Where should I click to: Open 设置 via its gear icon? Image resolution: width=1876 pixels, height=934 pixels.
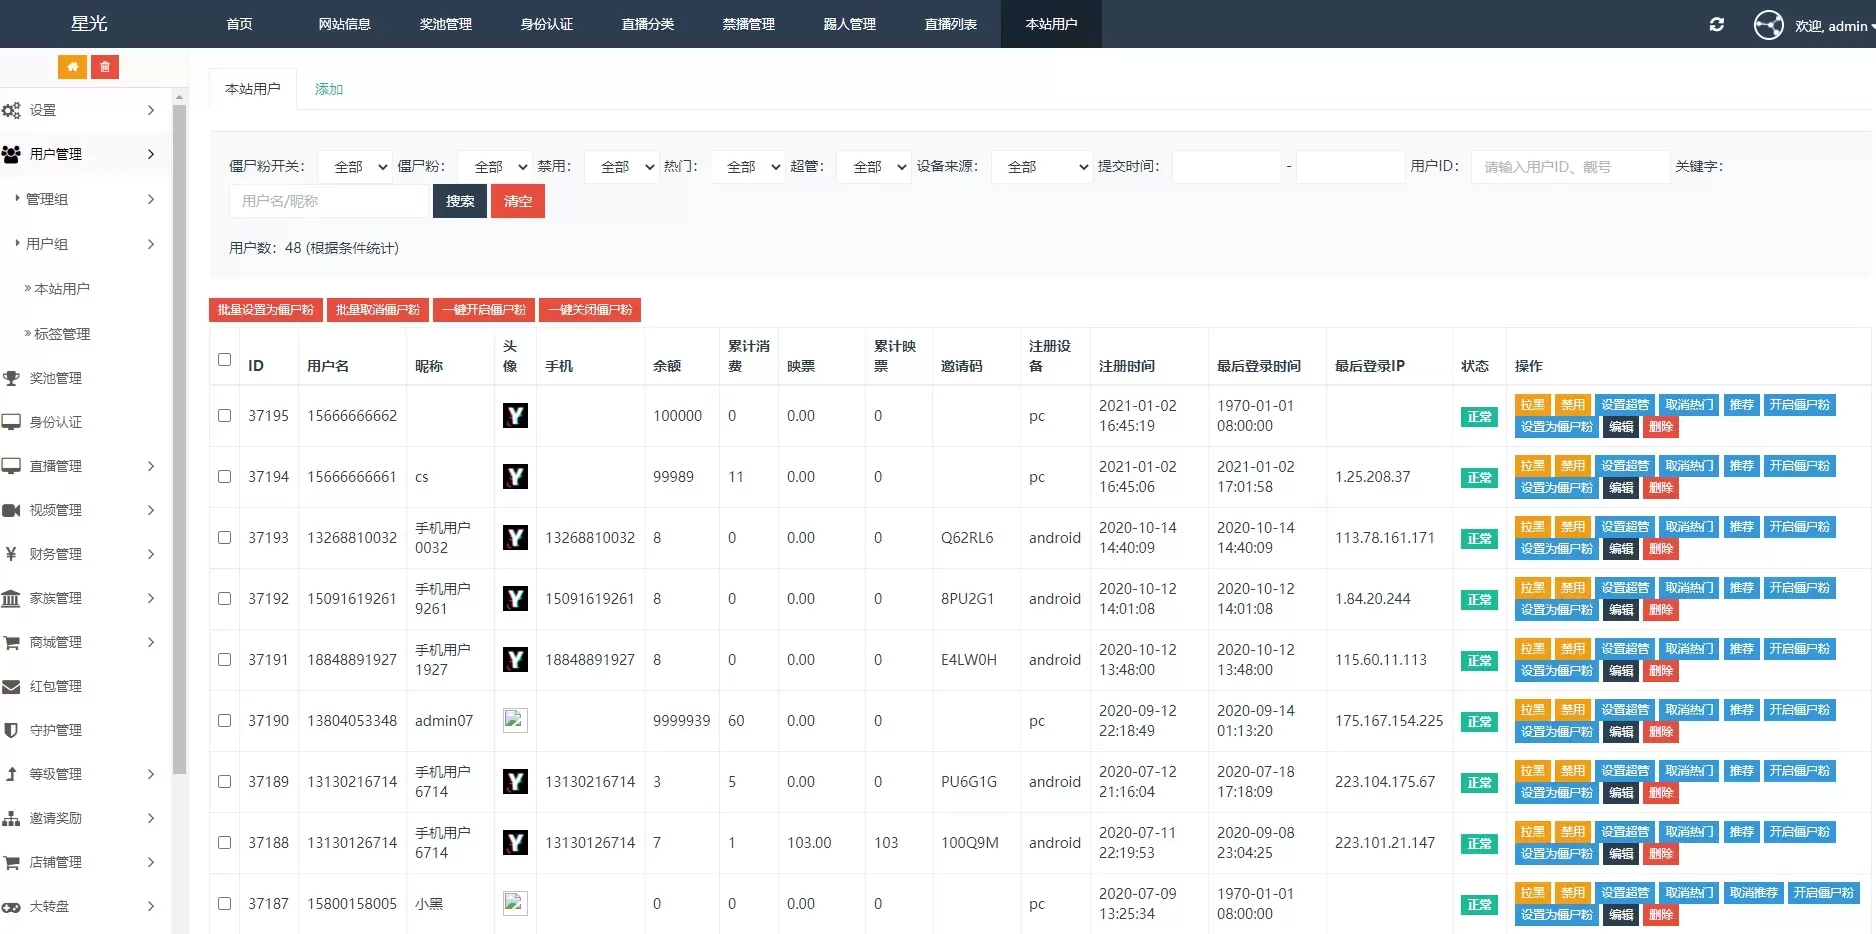click(x=11, y=111)
